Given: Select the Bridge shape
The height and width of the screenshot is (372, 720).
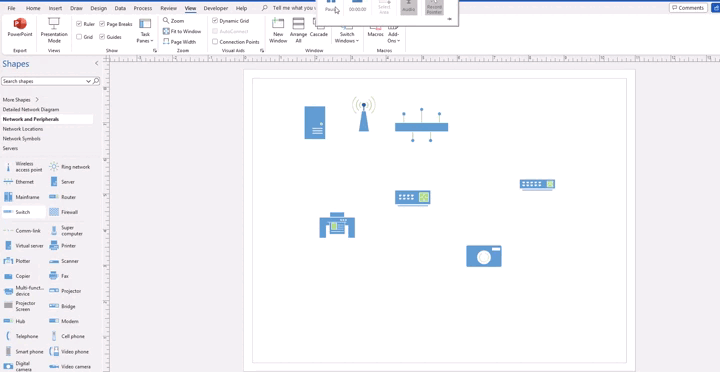Looking at the screenshot, I should point(62,306).
